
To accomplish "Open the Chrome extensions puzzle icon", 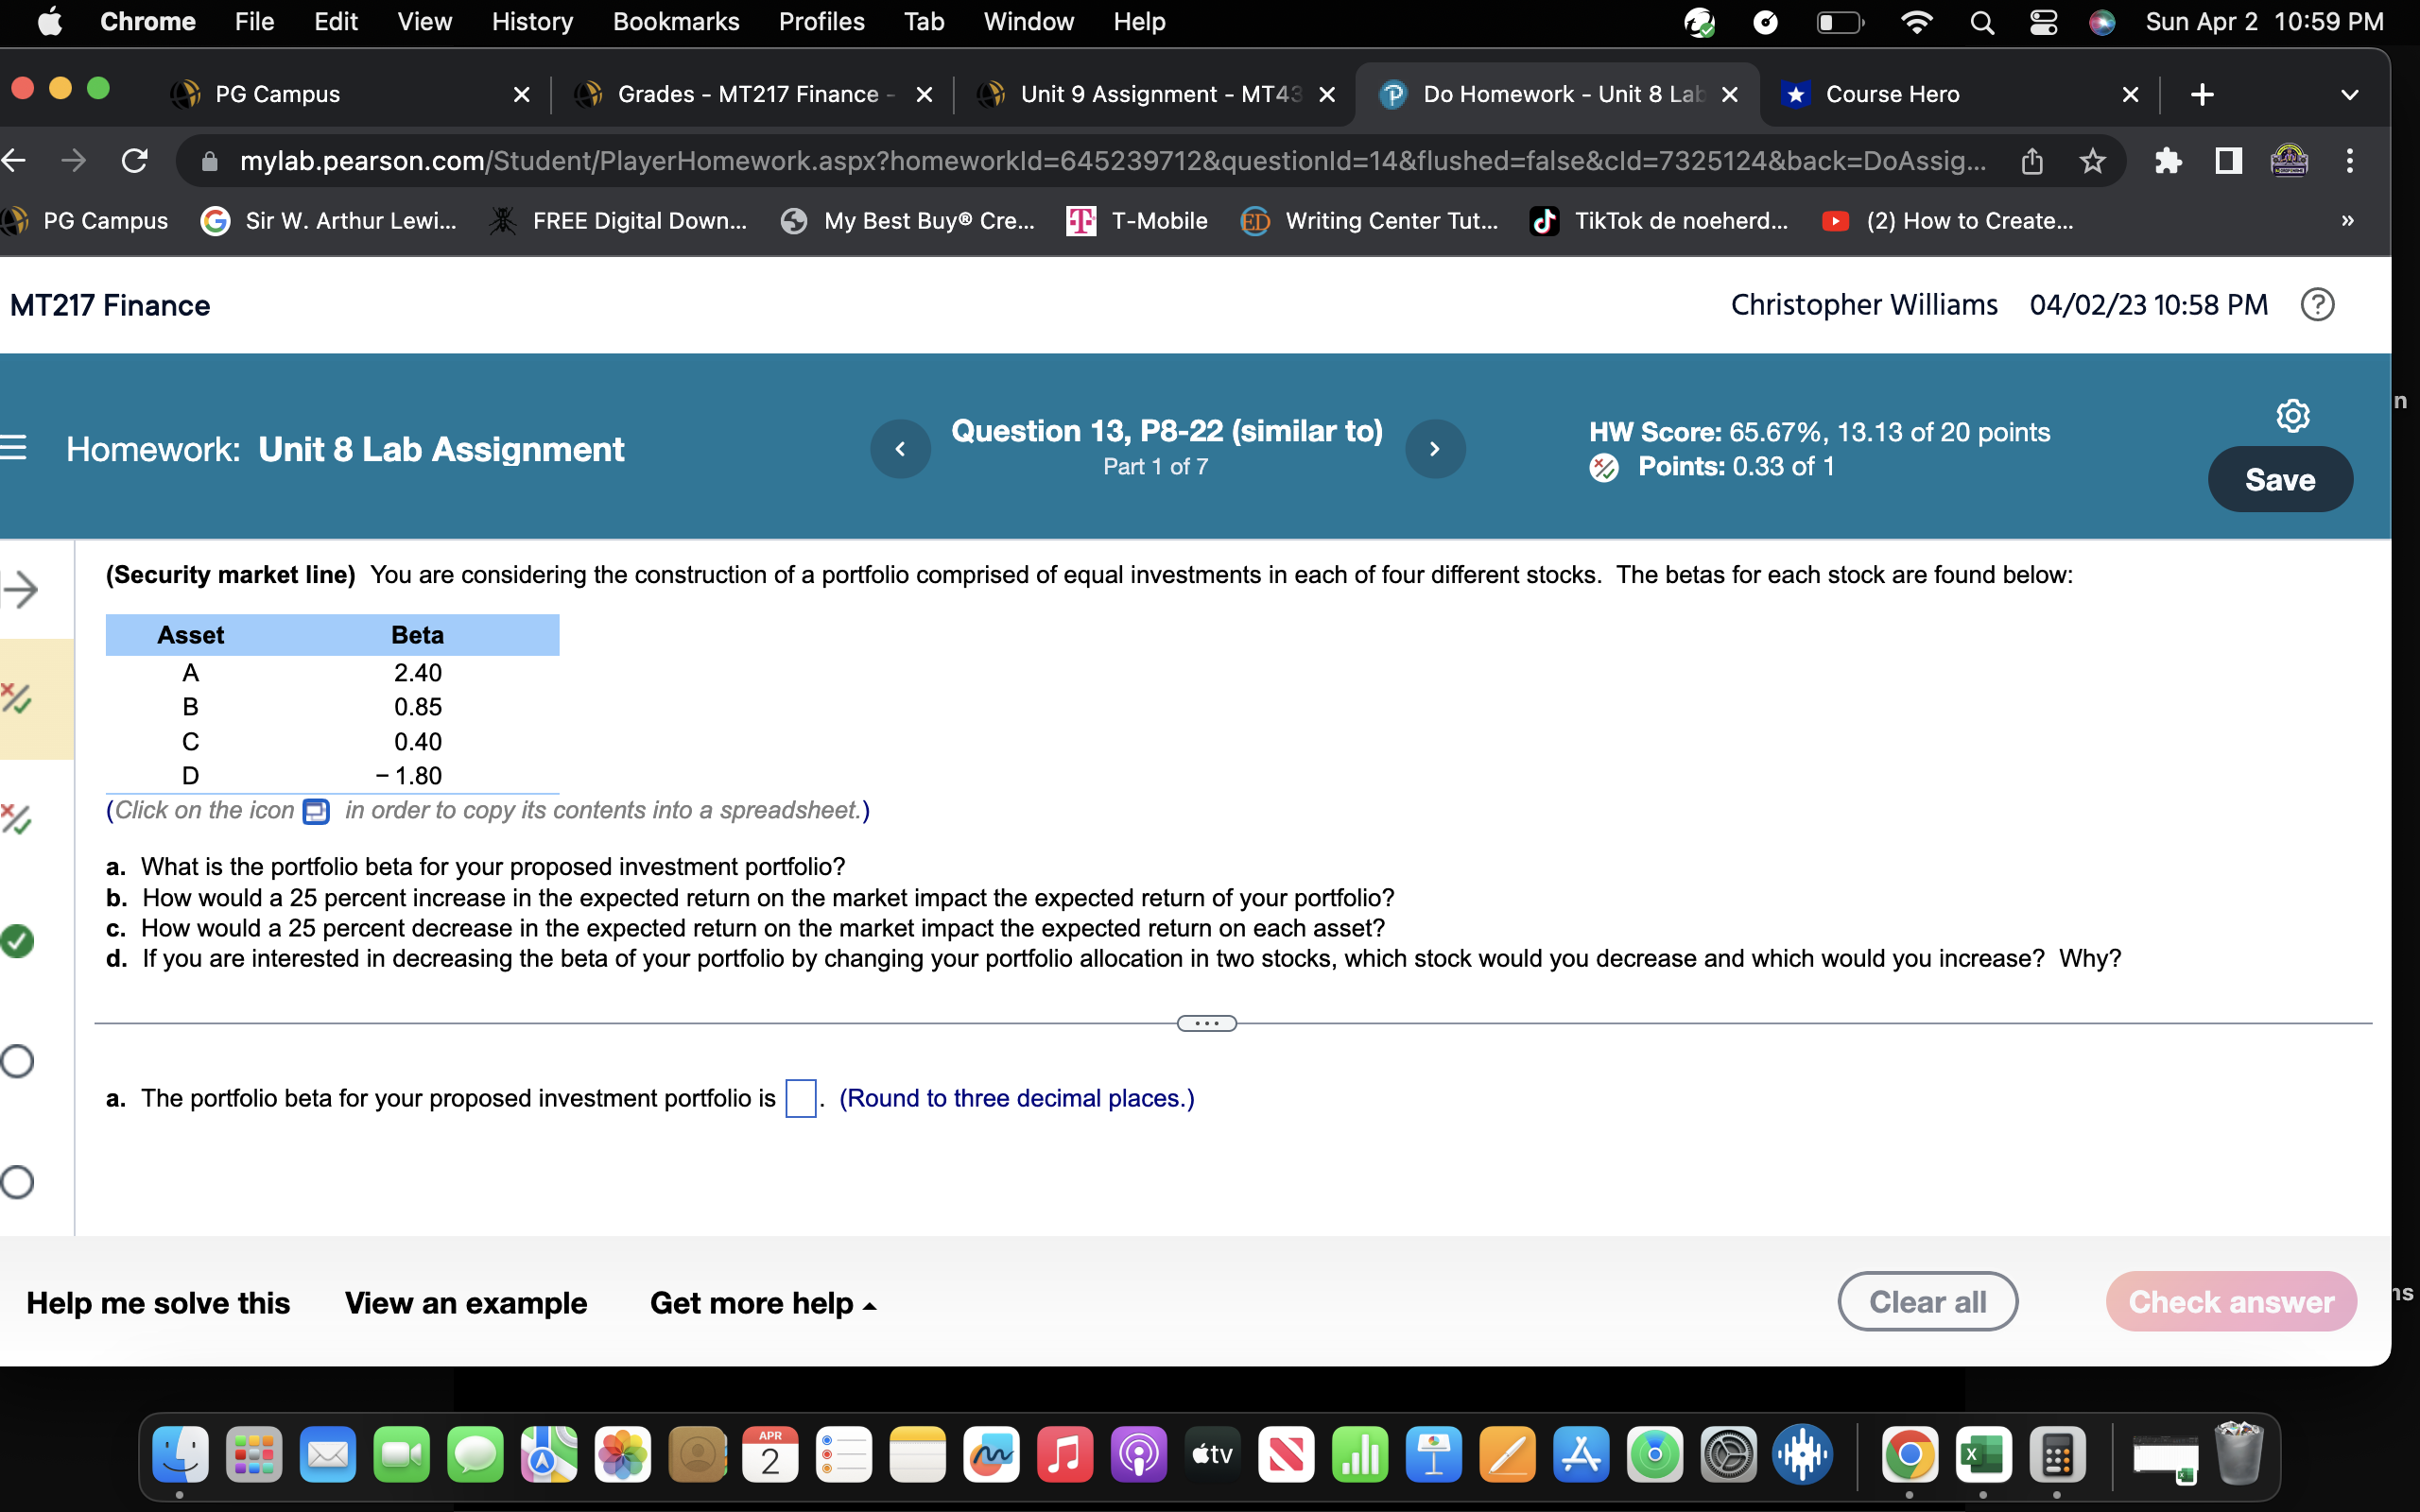I will (2167, 161).
